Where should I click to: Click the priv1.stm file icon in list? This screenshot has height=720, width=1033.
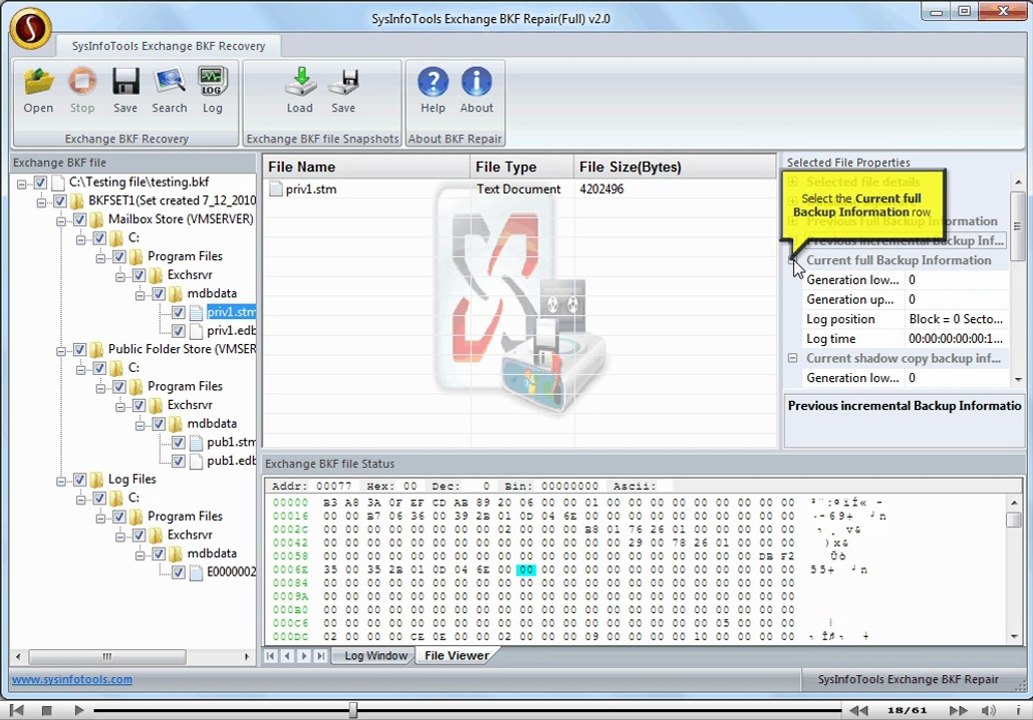[276, 189]
